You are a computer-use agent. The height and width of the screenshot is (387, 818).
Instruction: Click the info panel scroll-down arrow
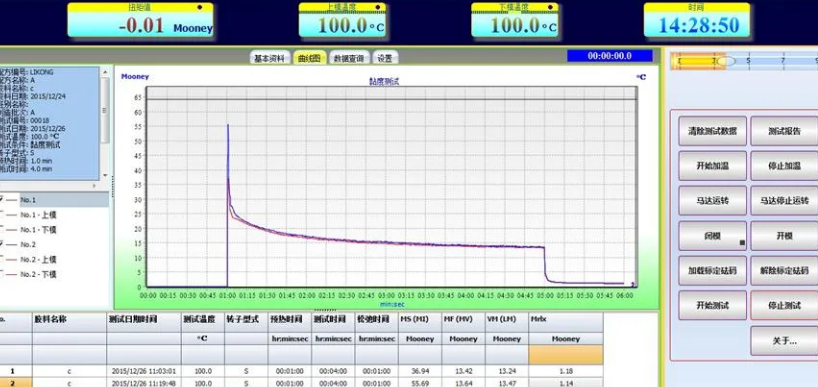[105, 175]
